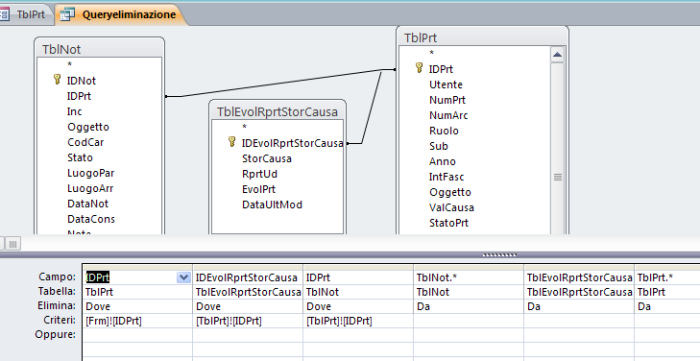Image resolution: width=700 pixels, height=361 pixels.
Task: Select Inc field in TblNot
Action: (74, 112)
